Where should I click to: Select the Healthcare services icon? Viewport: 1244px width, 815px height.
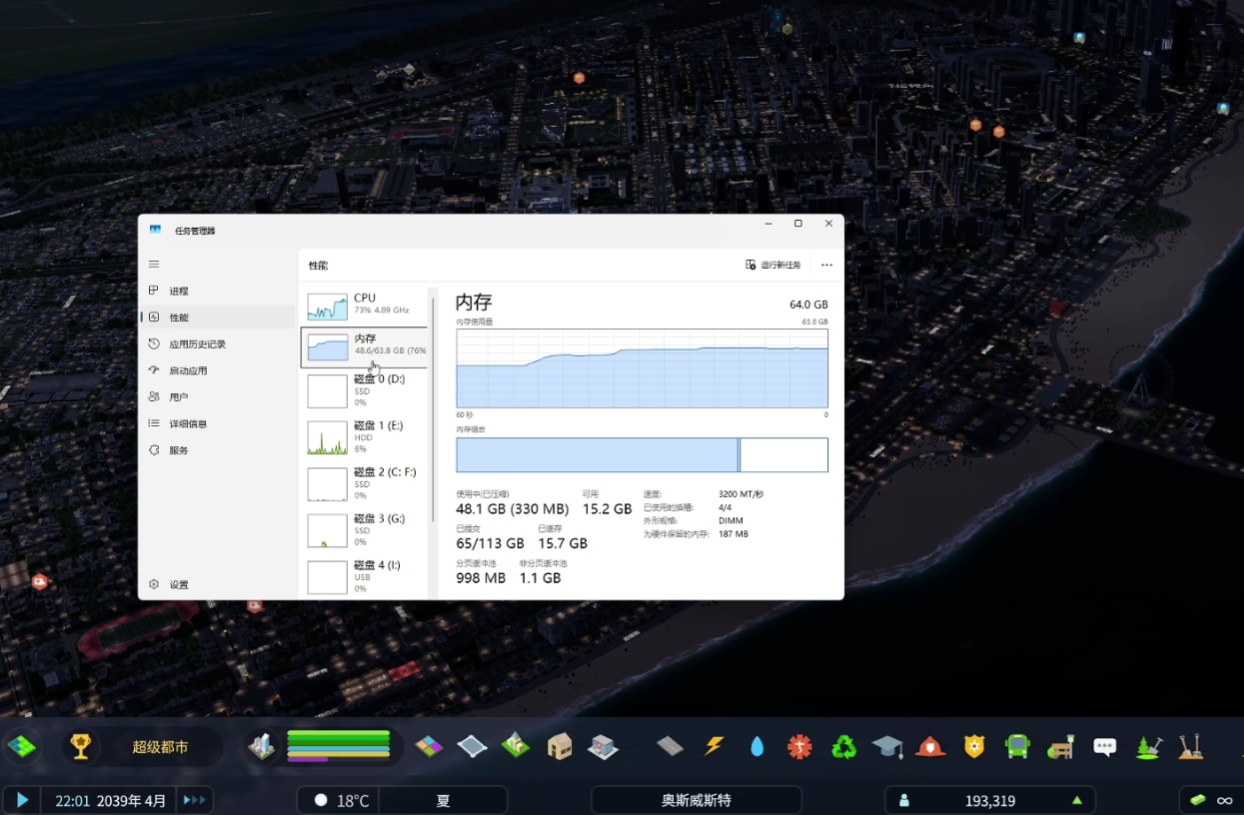pos(799,746)
